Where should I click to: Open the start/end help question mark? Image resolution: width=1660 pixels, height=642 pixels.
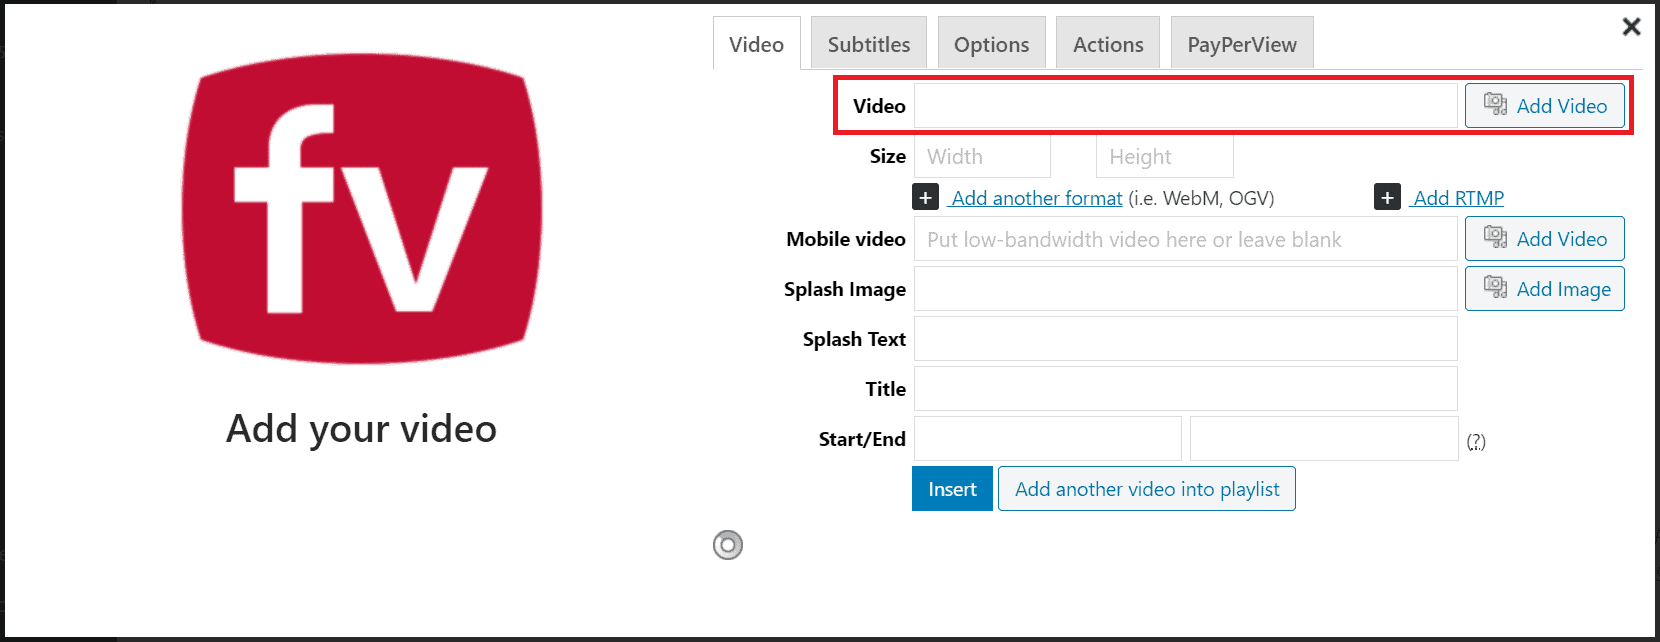pos(1476,441)
